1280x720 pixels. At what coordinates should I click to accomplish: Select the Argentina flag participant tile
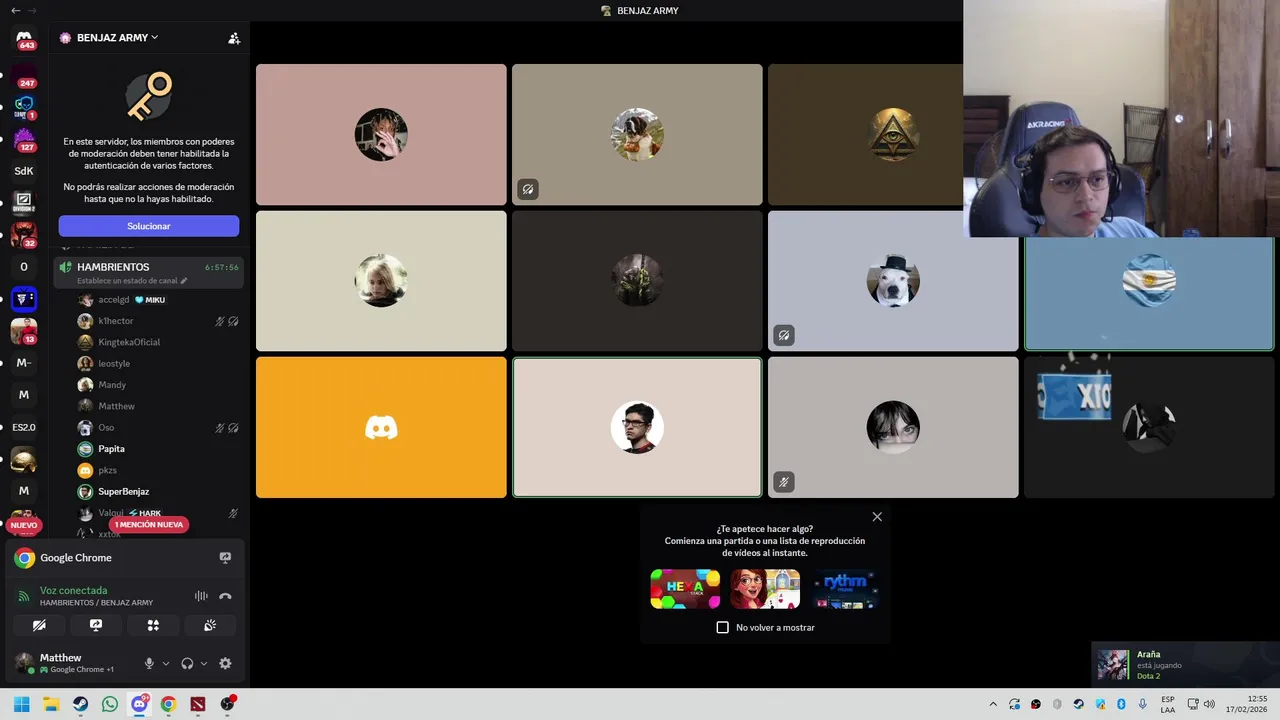pos(1149,294)
